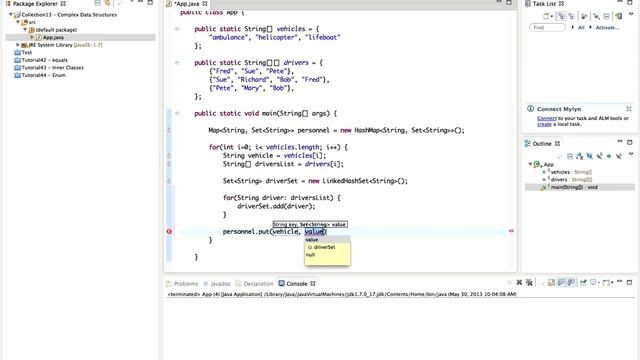This screenshot has height=360, width=640.
Task: Select Tutorial43 - Inner Classes project
Action: point(49,68)
